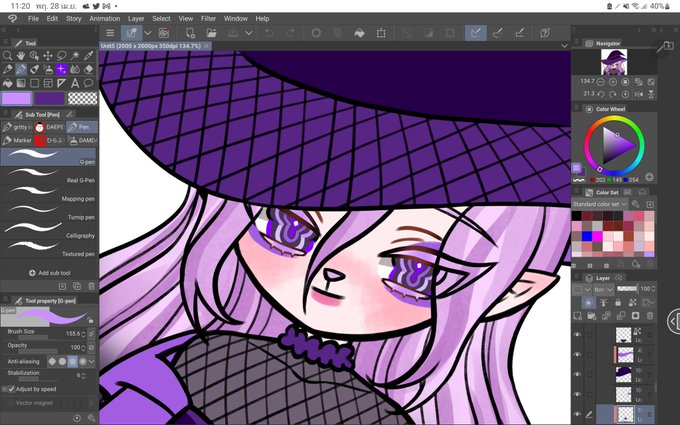Select the Gradient tool
The width and height of the screenshot is (680, 425).
click(21, 83)
